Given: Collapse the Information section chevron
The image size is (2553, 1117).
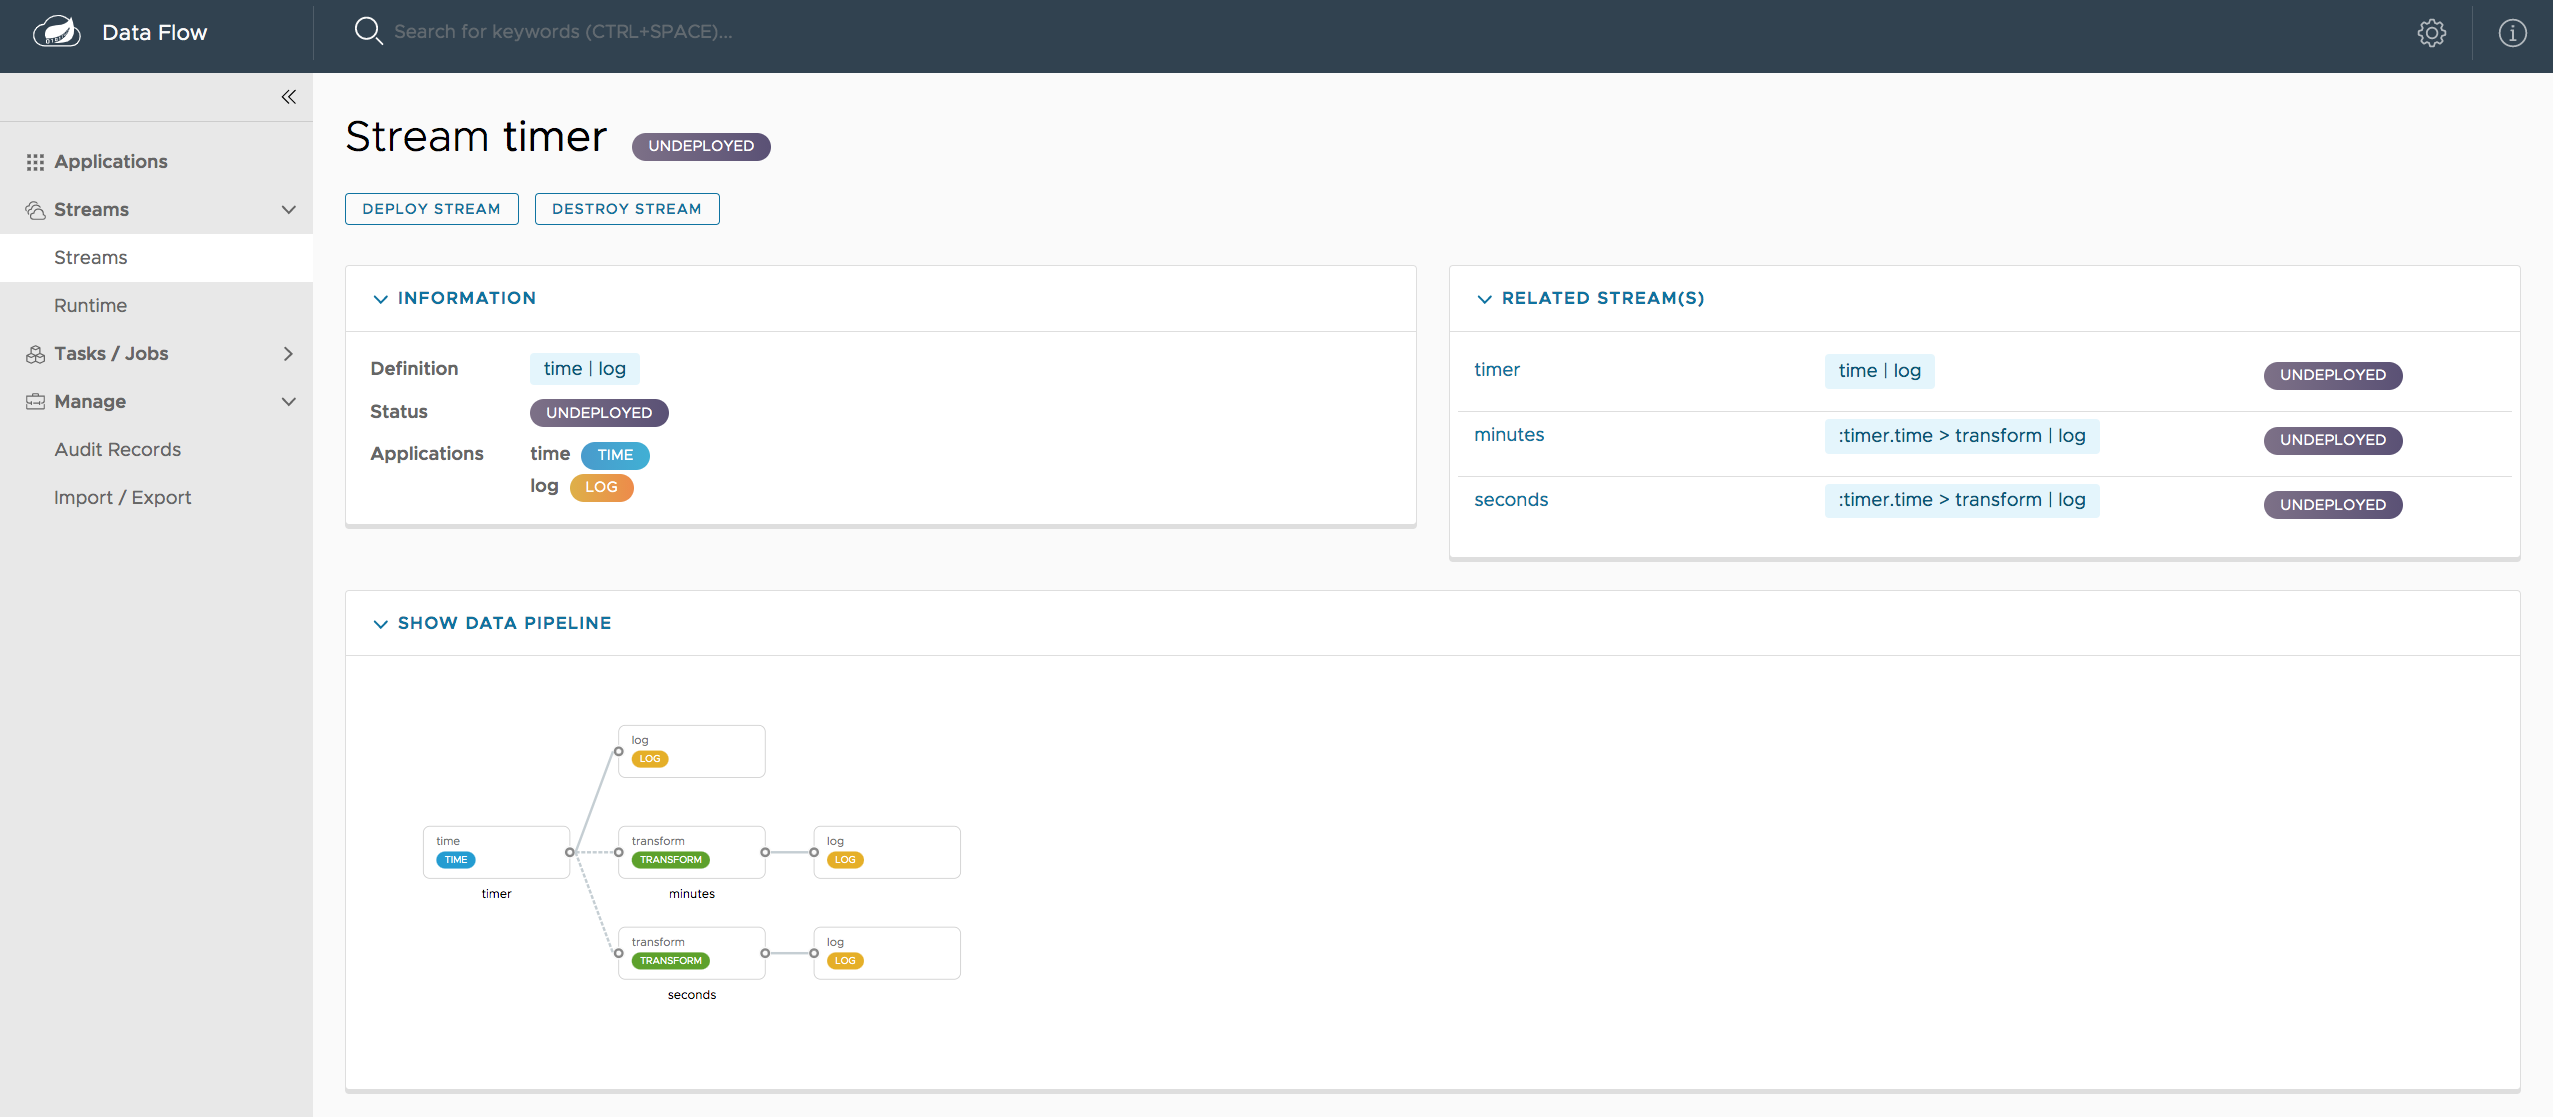Looking at the screenshot, I should [381, 296].
